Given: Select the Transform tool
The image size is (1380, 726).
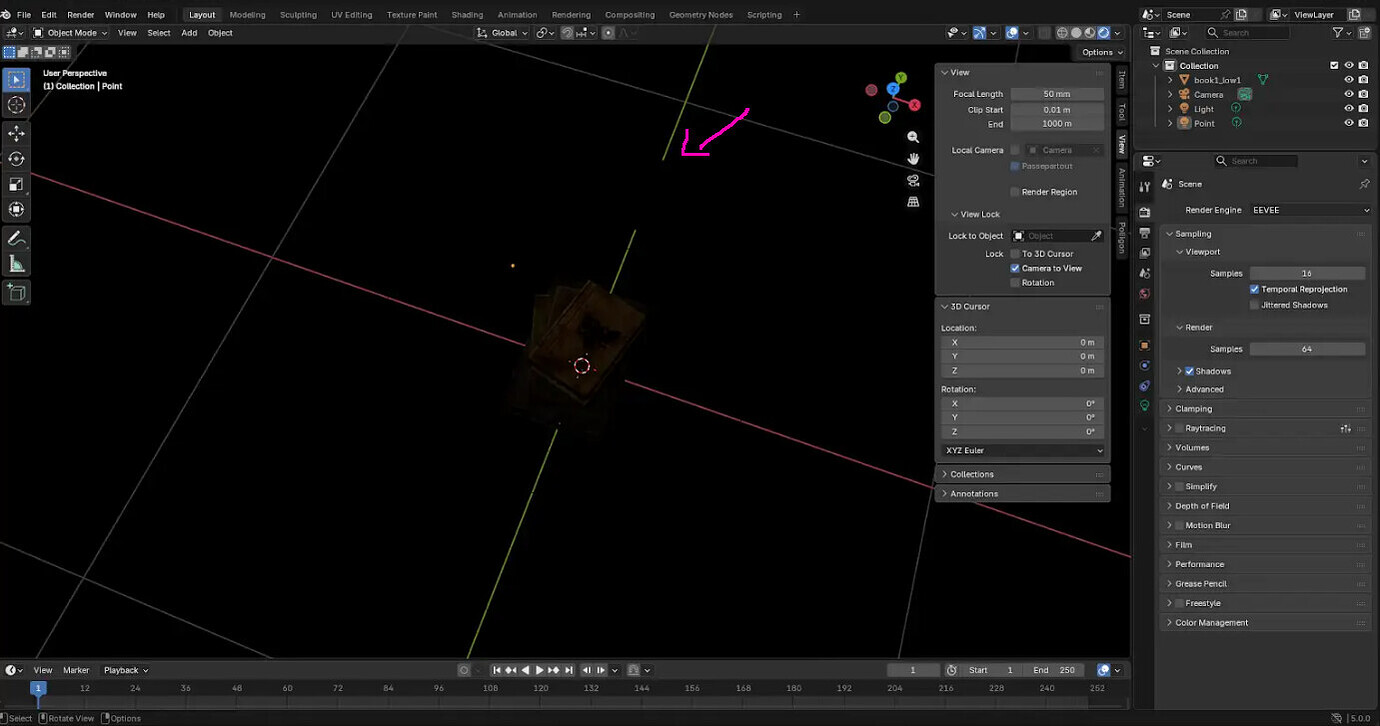Looking at the screenshot, I should click(17, 209).
